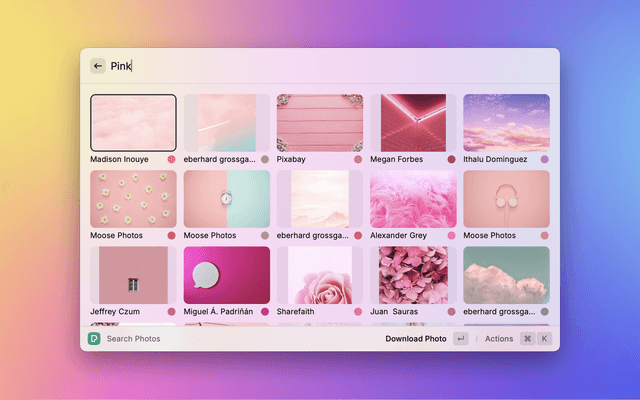Viewport: 640px width, 400px height.
Task: Select the color dot beside Pixabay
Action: [x=358, y=159]
